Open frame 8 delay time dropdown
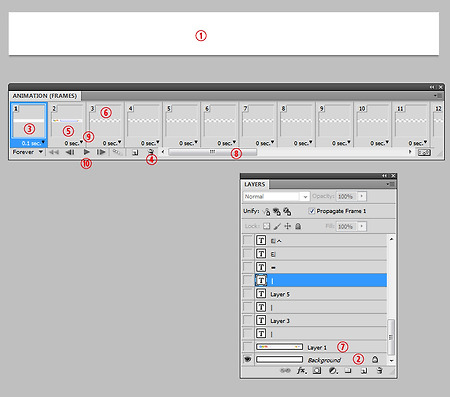The height and width of the screenshot is (397, 450). click(x=303, y=143)
